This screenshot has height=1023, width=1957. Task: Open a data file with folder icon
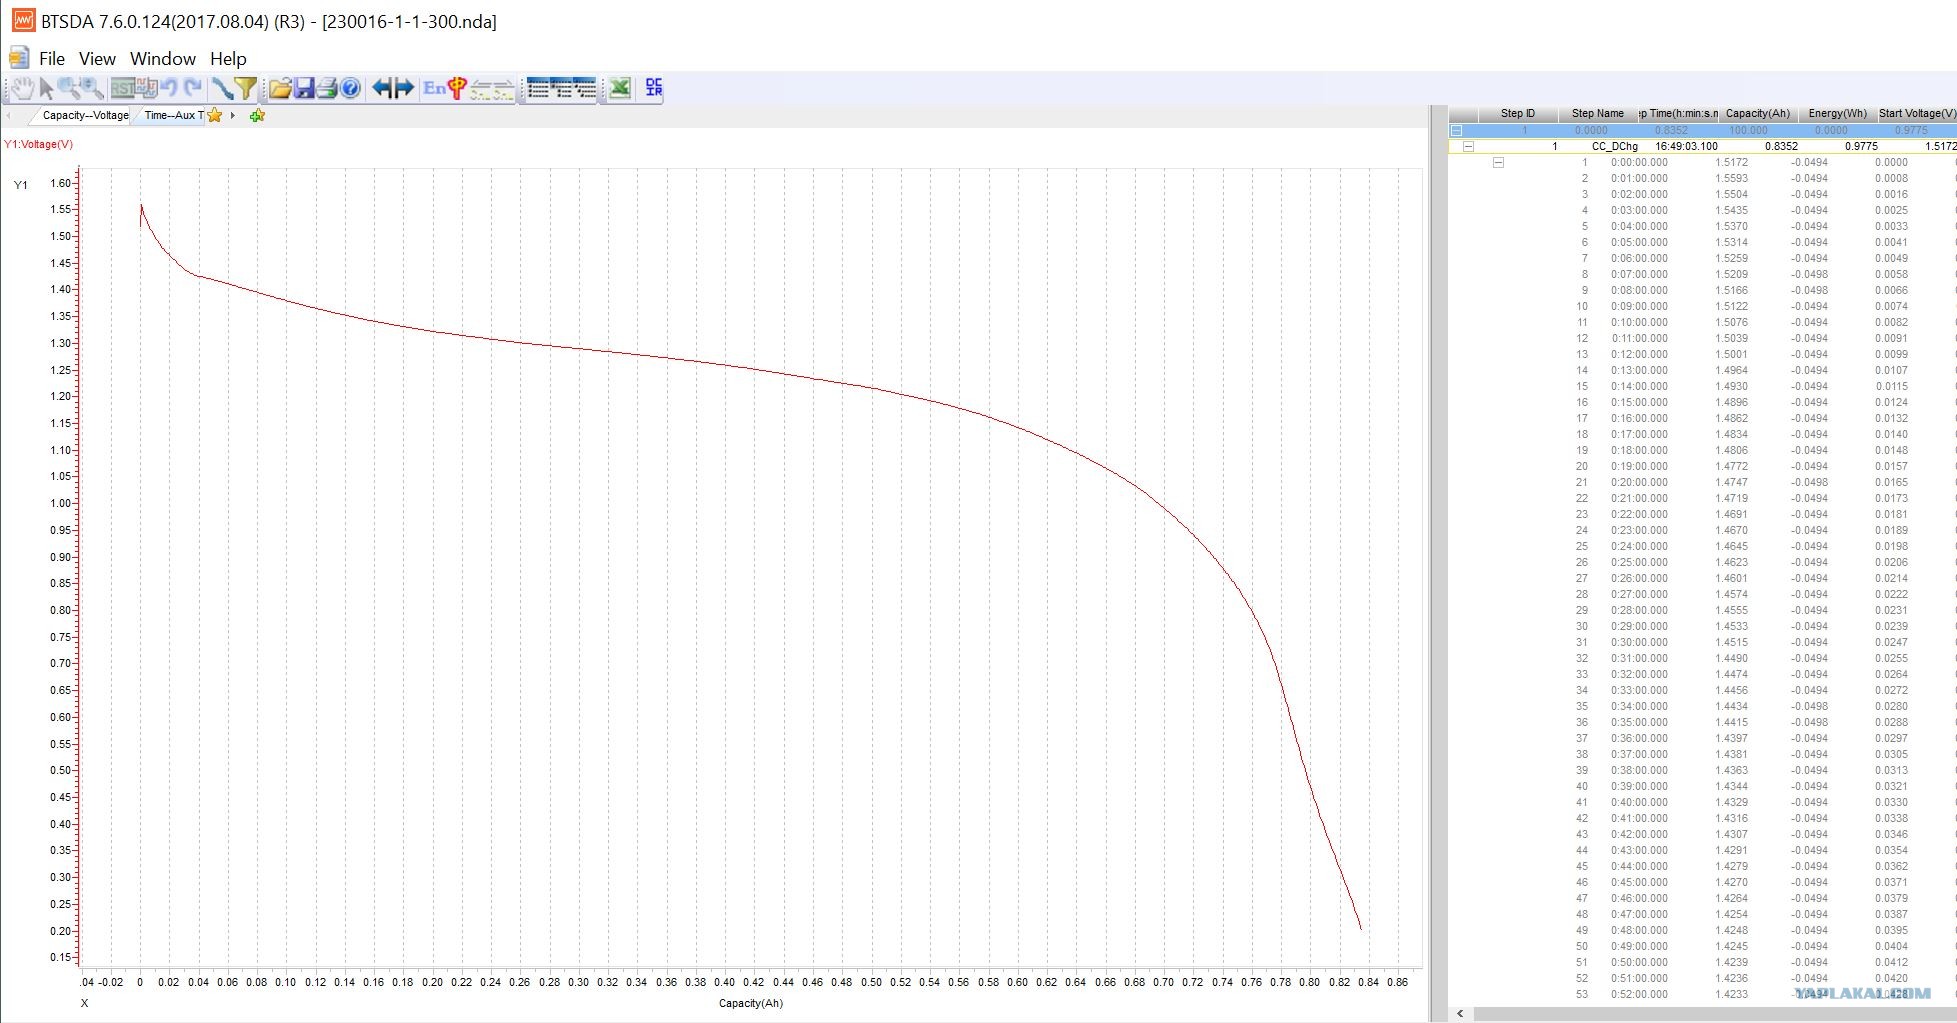point(280,88)
